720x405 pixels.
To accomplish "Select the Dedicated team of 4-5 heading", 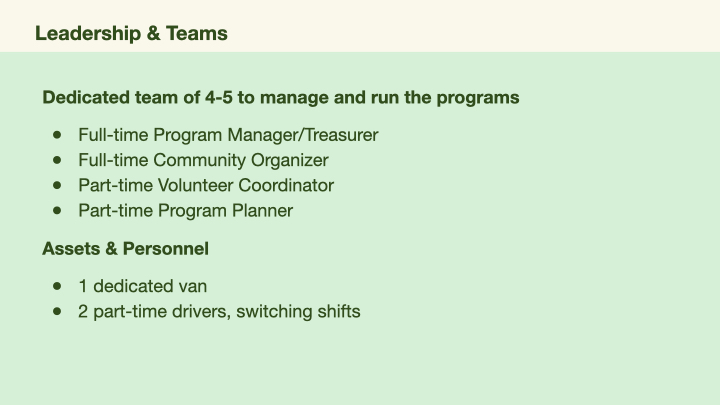I will click(281, 98).
